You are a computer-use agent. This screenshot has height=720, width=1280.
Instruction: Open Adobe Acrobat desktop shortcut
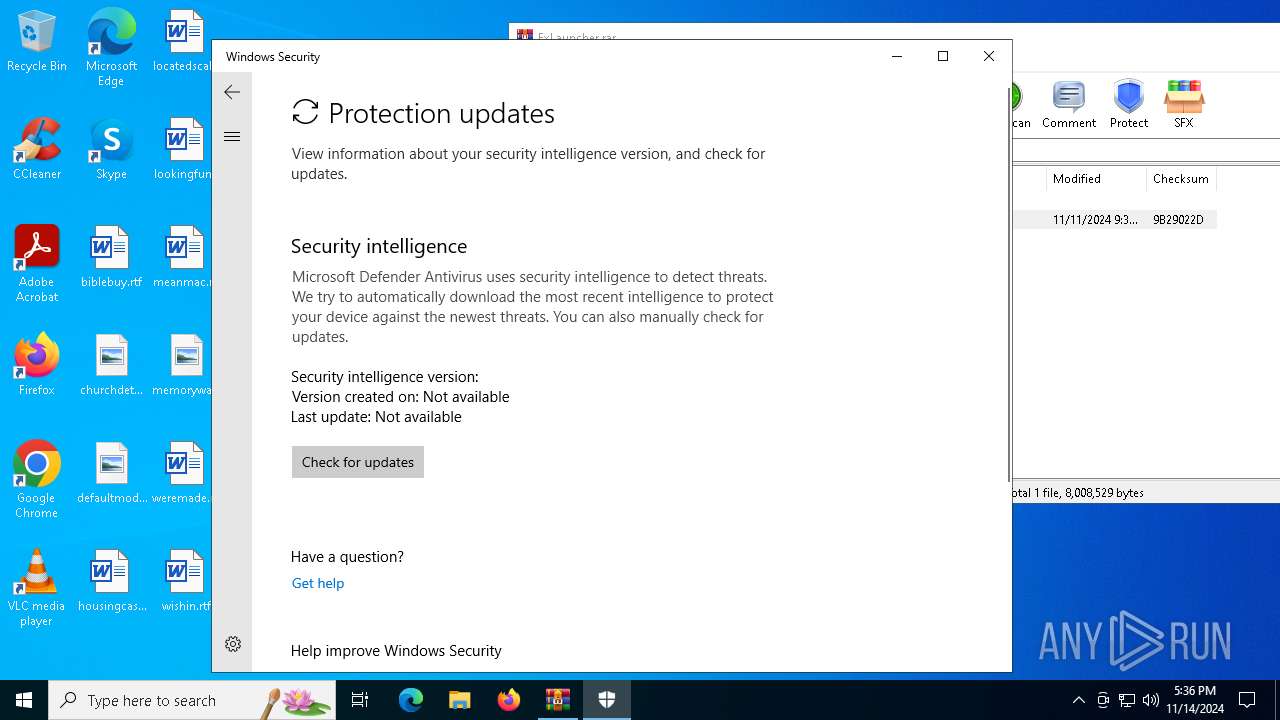[37, 264]
